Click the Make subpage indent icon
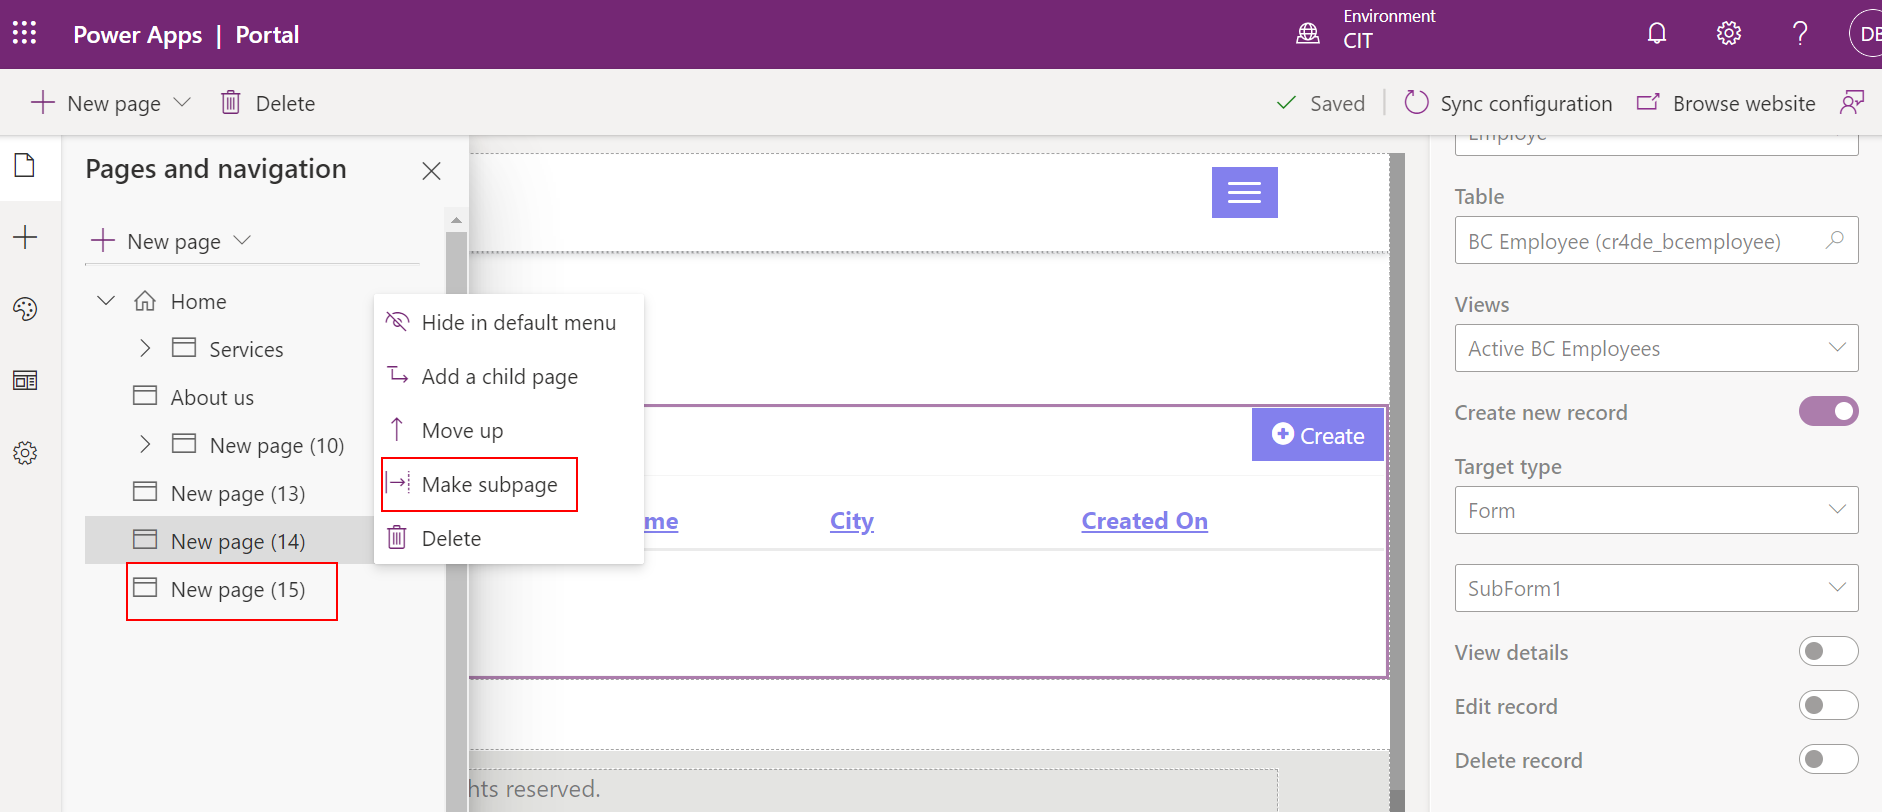This screenshot has width=1882, height=812. tap(398, 483)
